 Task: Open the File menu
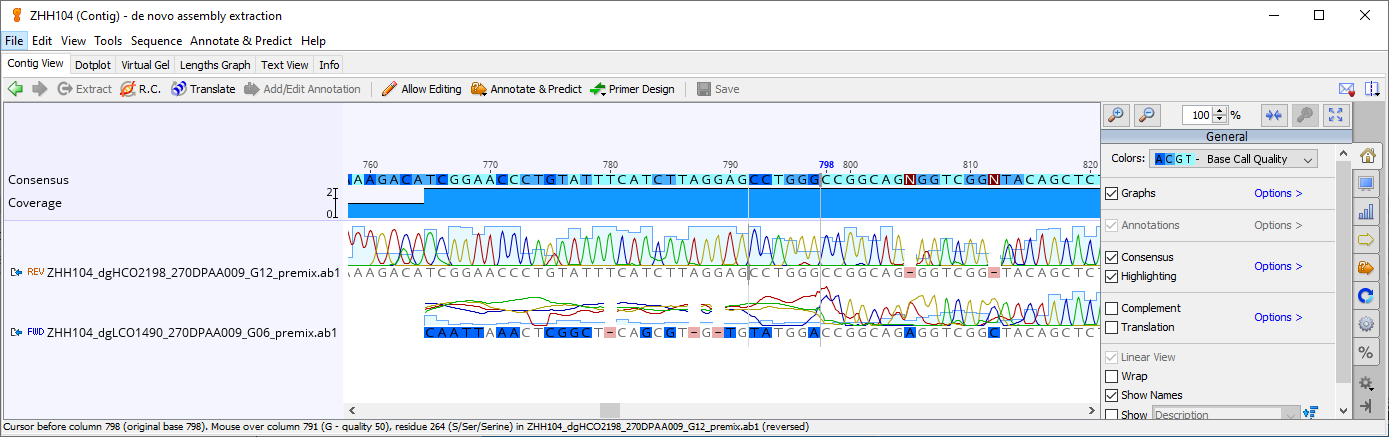(x=14, y=41)
